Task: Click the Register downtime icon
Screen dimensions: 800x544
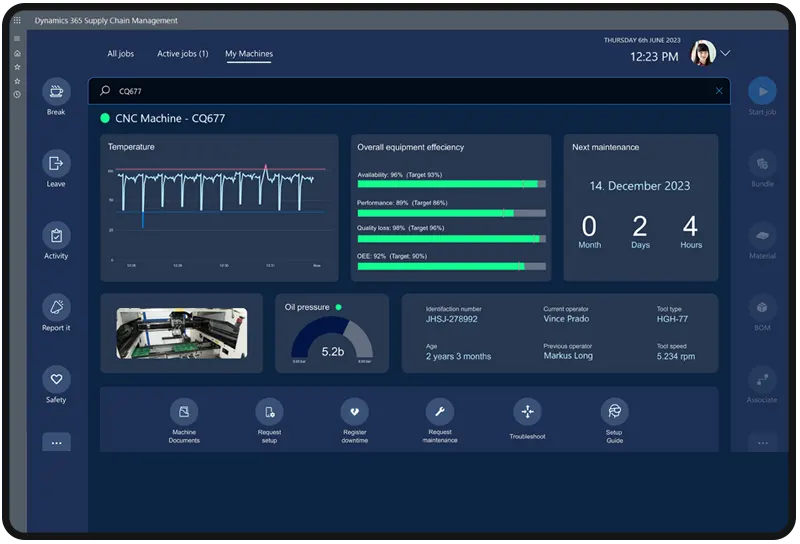Action: point(354,412)
